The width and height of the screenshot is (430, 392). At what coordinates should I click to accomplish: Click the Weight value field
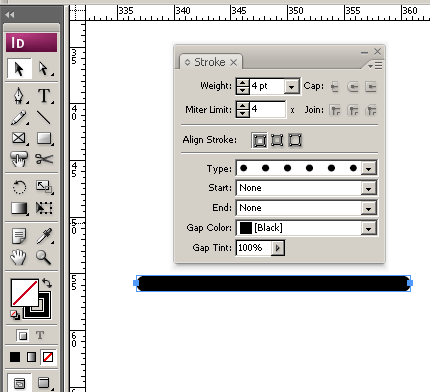tap(267, 86)
